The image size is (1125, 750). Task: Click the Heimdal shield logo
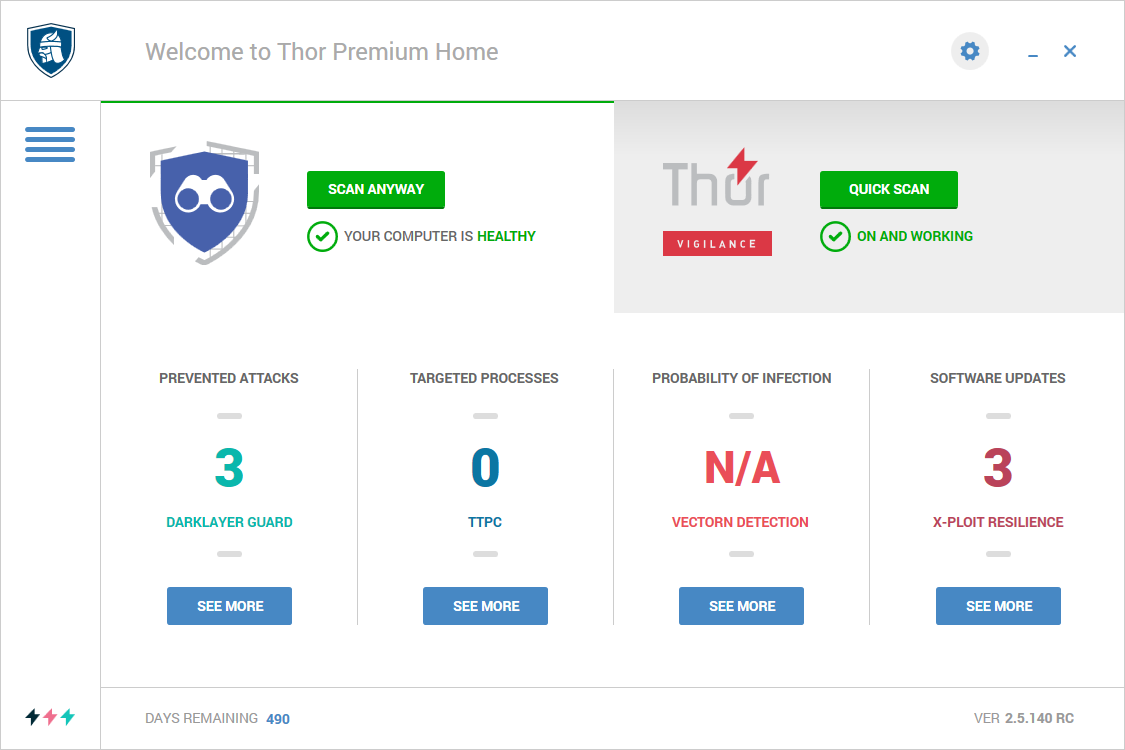point(51,50)
